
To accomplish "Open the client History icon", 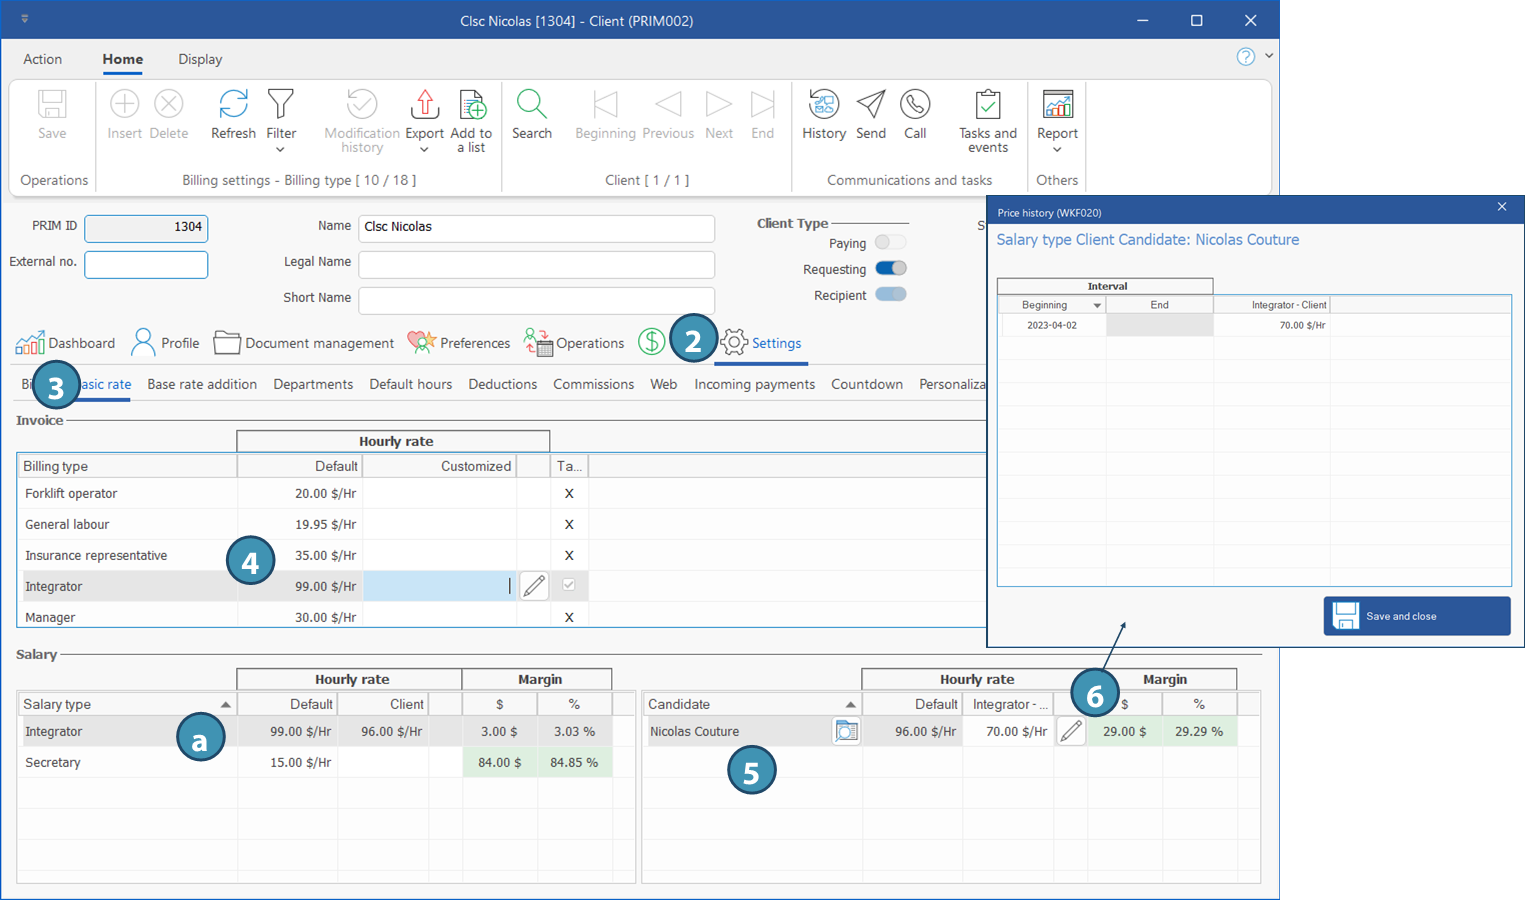I will 823,105.
